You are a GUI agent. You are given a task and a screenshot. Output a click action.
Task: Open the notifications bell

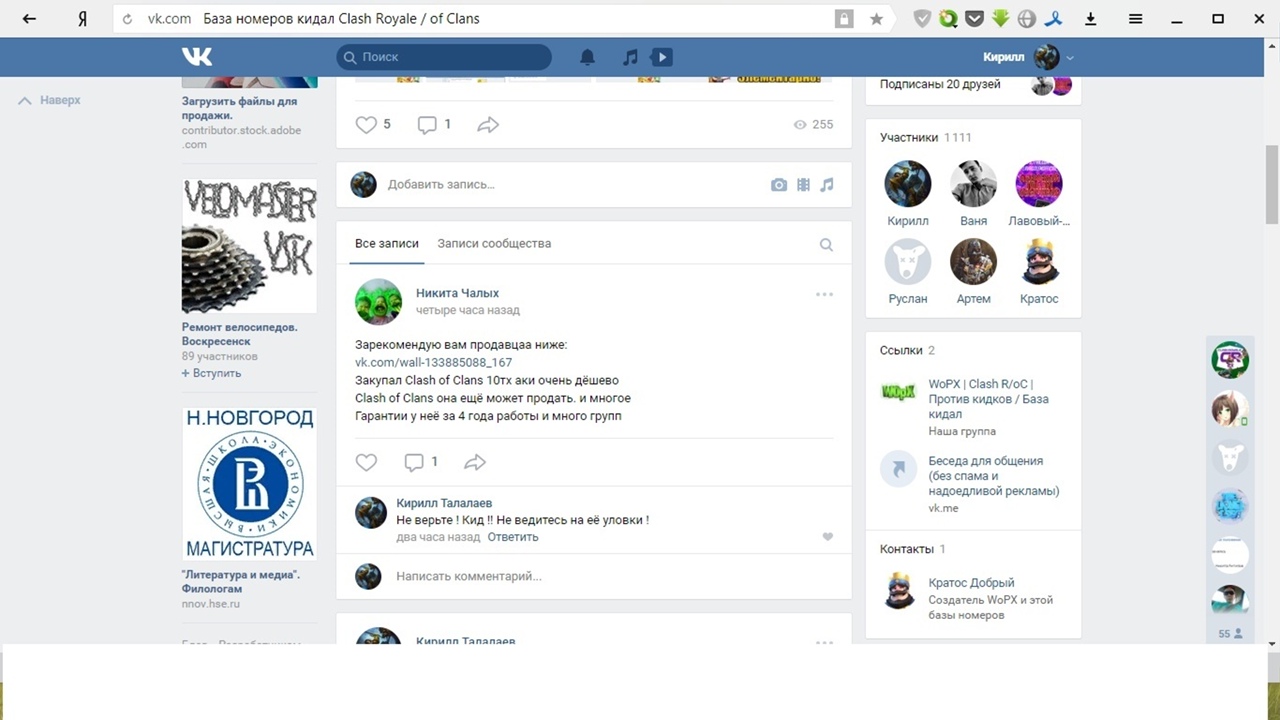click(588, 57)
